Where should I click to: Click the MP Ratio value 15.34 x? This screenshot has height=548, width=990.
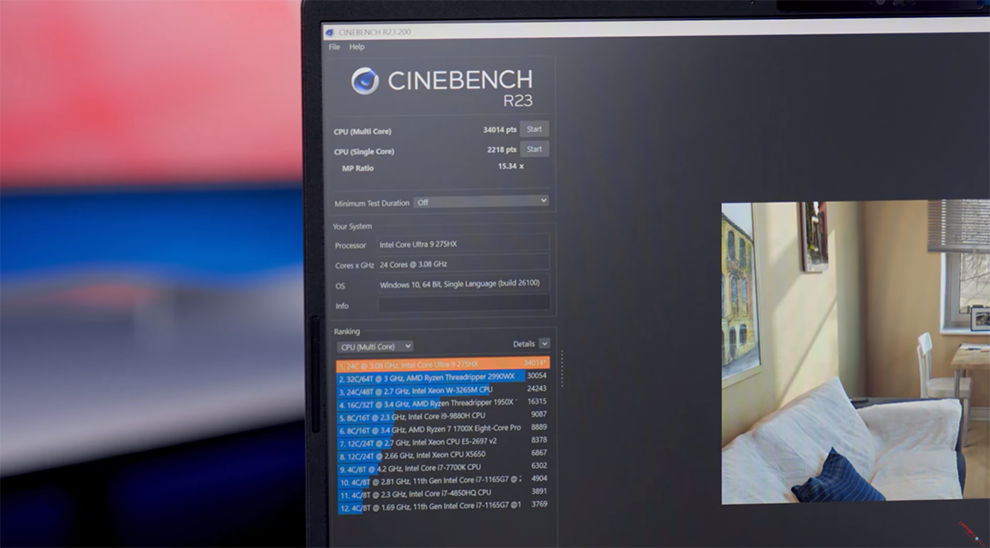pyautogui.click(x=510, y=166)
